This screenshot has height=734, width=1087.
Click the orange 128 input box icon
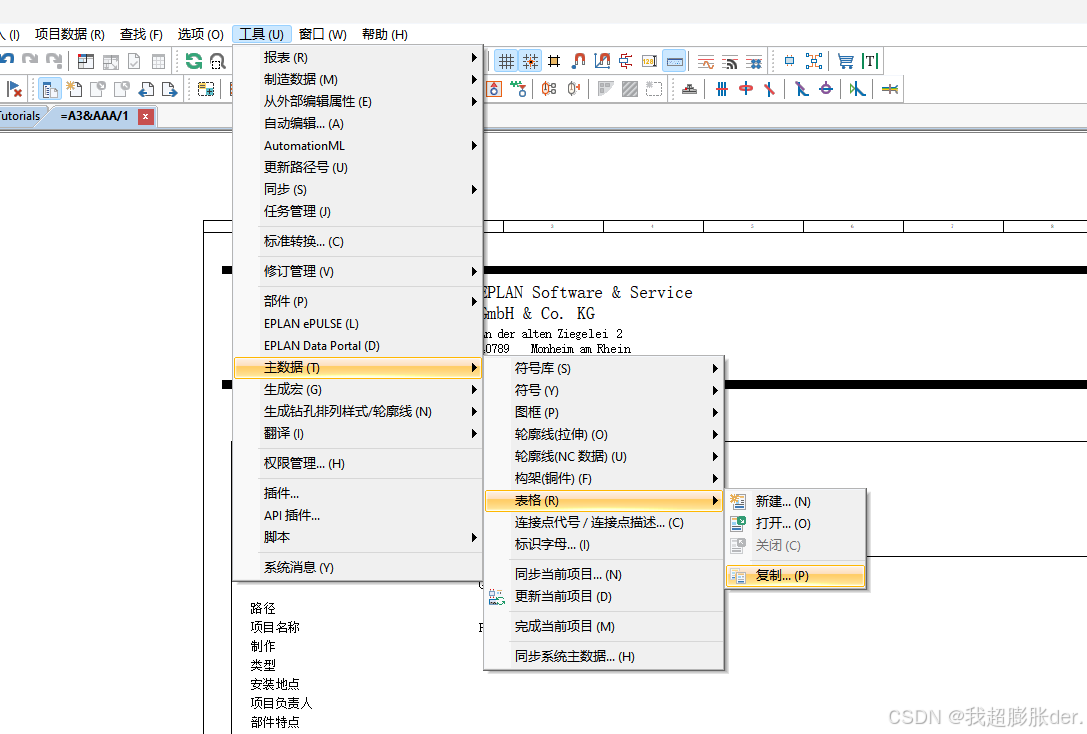(x=650, y=61)
